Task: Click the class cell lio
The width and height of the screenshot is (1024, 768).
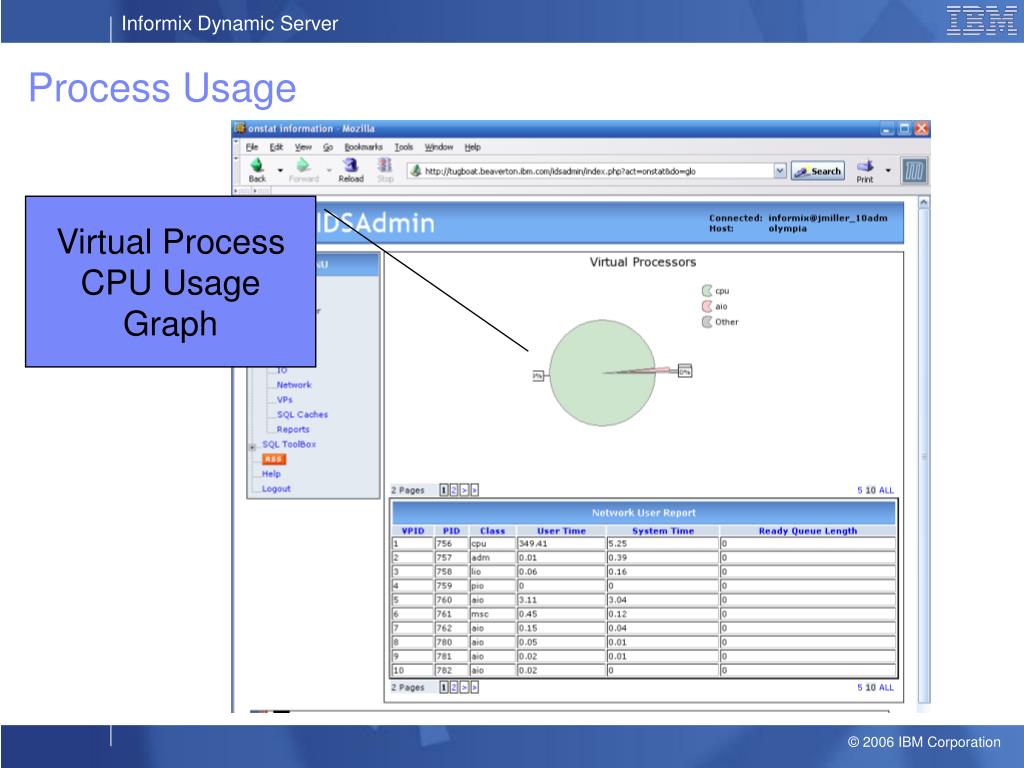Action: [492, 571]
